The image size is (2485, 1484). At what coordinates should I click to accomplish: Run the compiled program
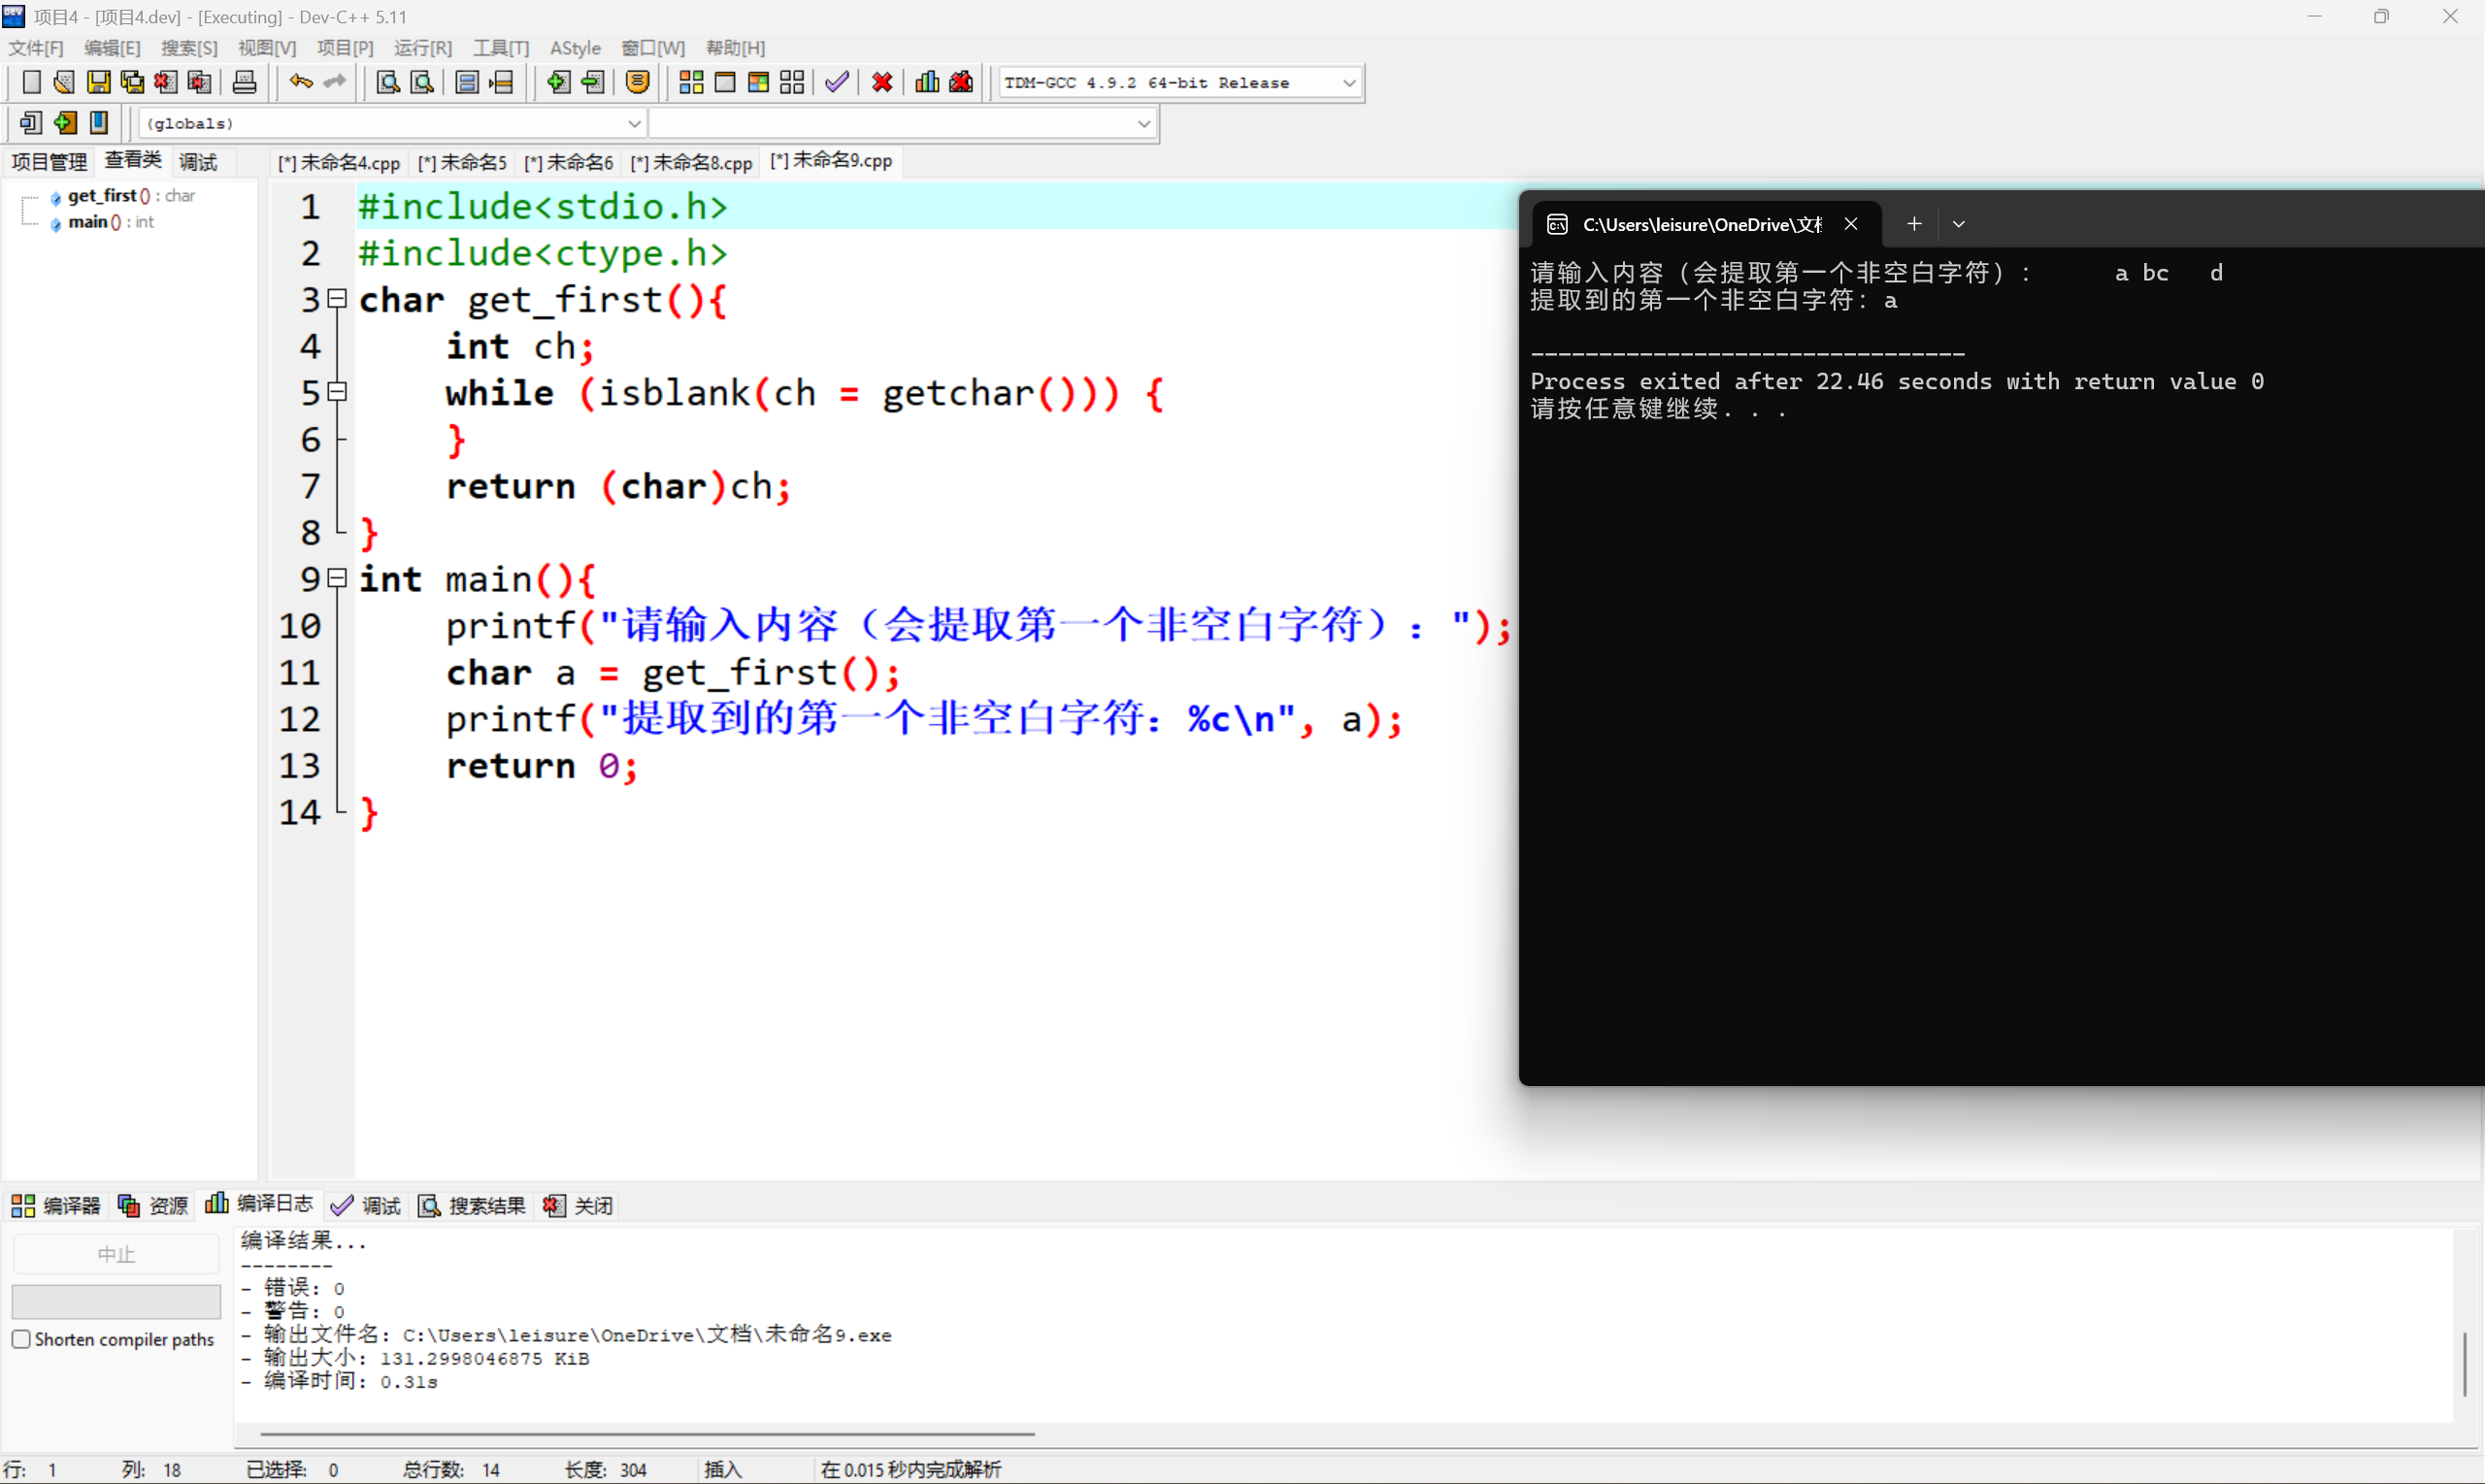coord(724,82)
